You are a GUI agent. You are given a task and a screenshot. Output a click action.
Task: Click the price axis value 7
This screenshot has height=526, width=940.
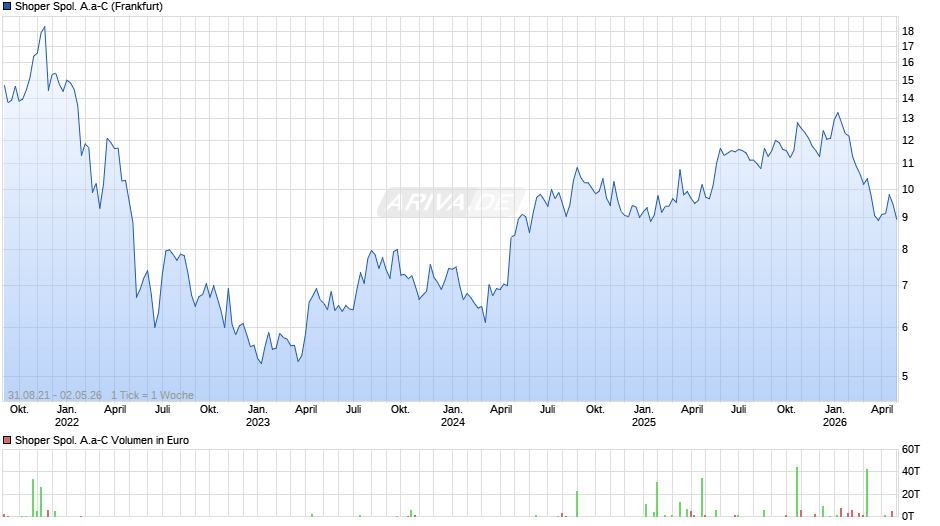[x=905, y=285]
